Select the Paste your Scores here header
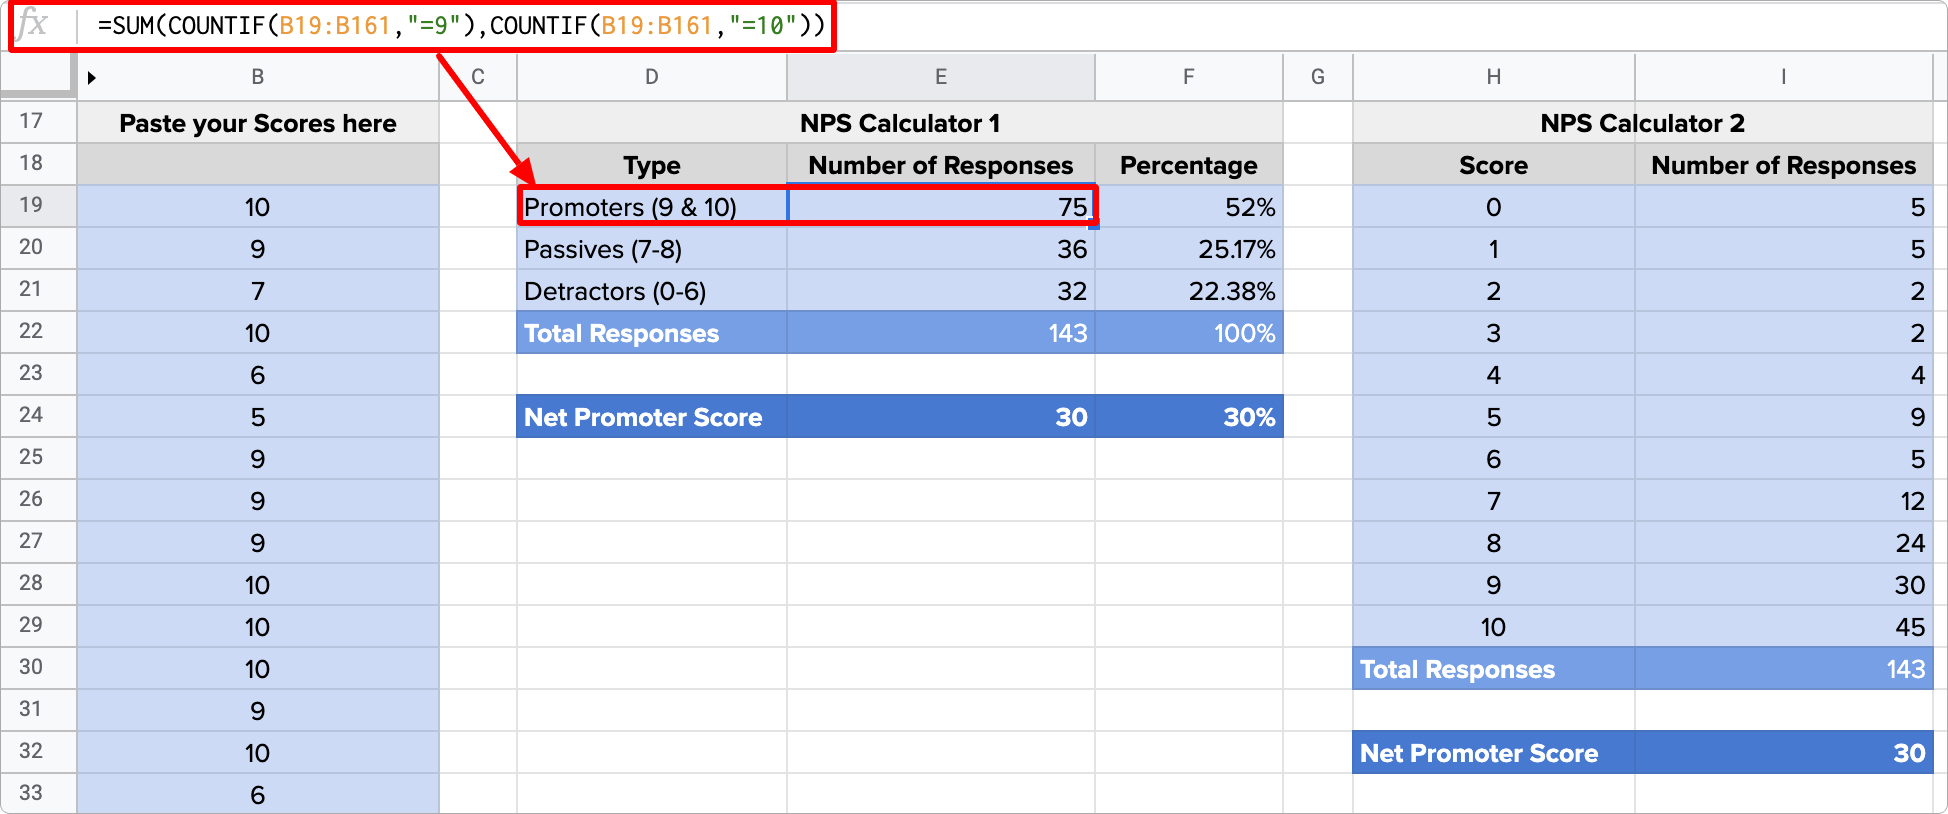The image size is (1948, 814). point(258,123)
